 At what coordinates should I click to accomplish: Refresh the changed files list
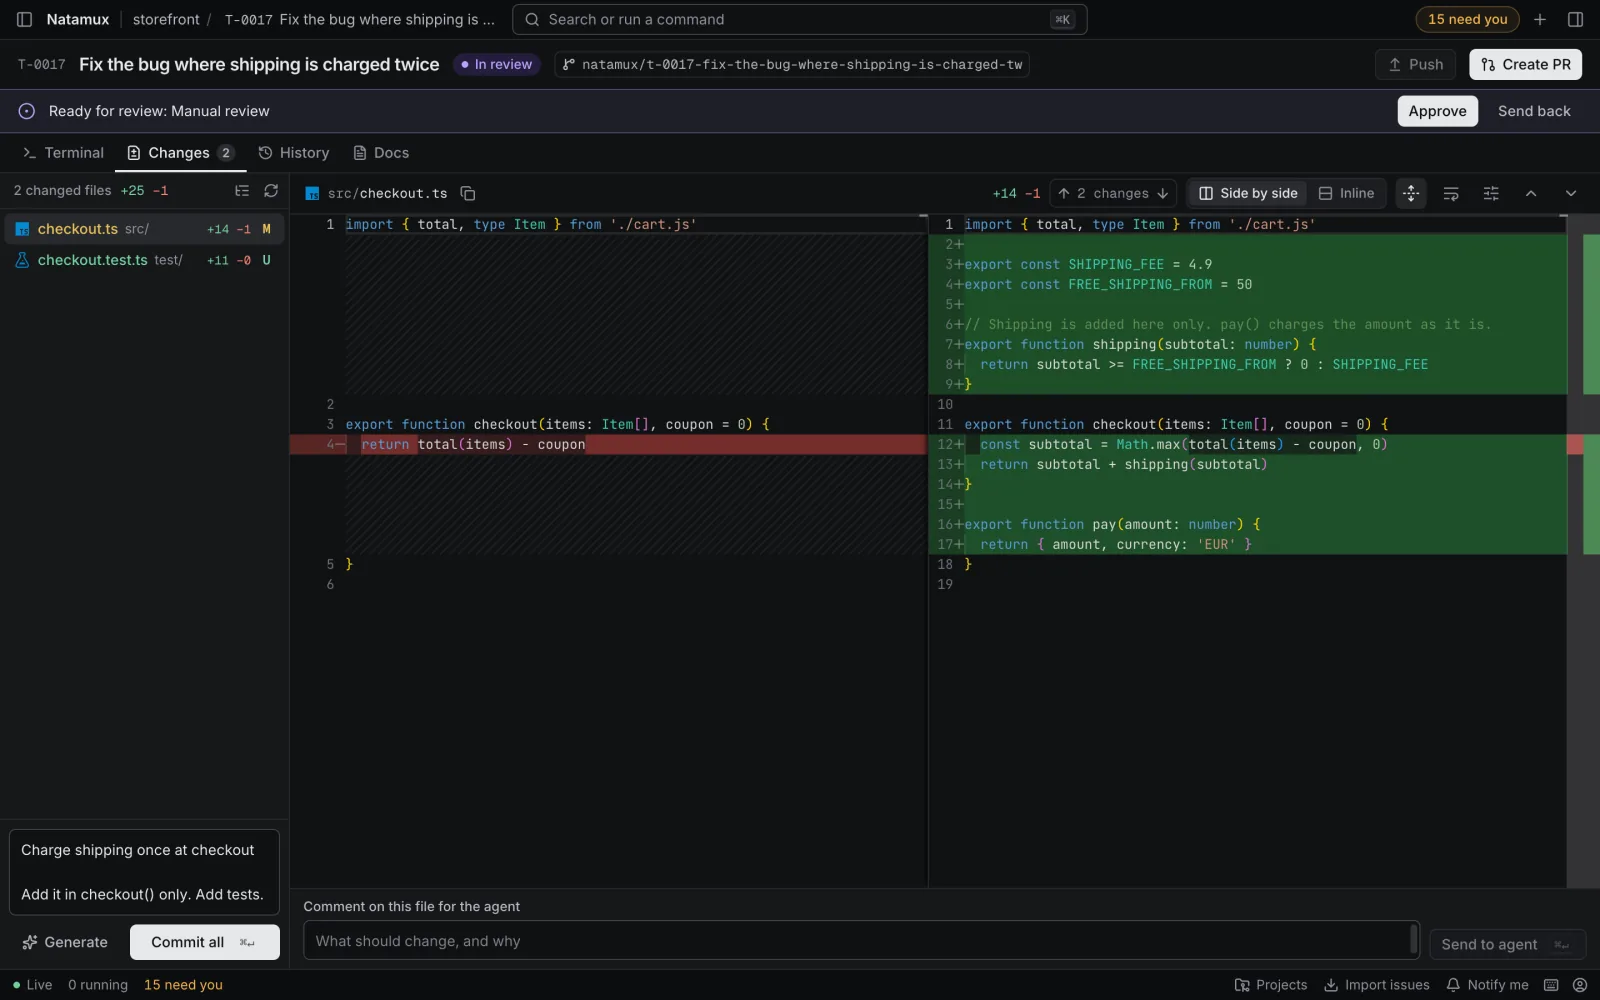click(x=271, y=190)
